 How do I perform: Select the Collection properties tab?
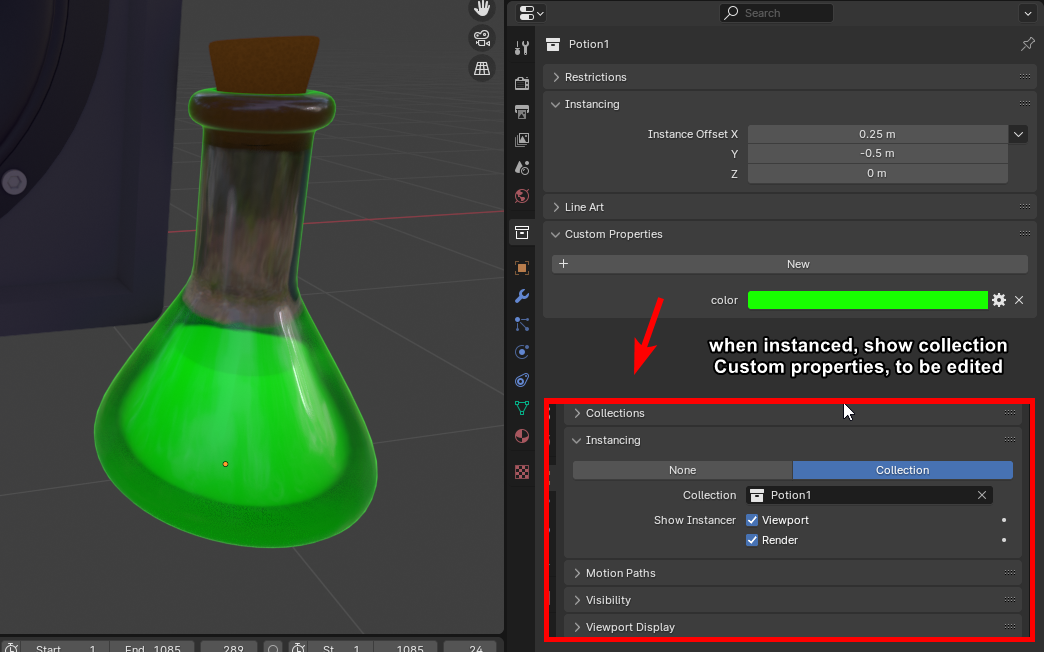[522, 232]
